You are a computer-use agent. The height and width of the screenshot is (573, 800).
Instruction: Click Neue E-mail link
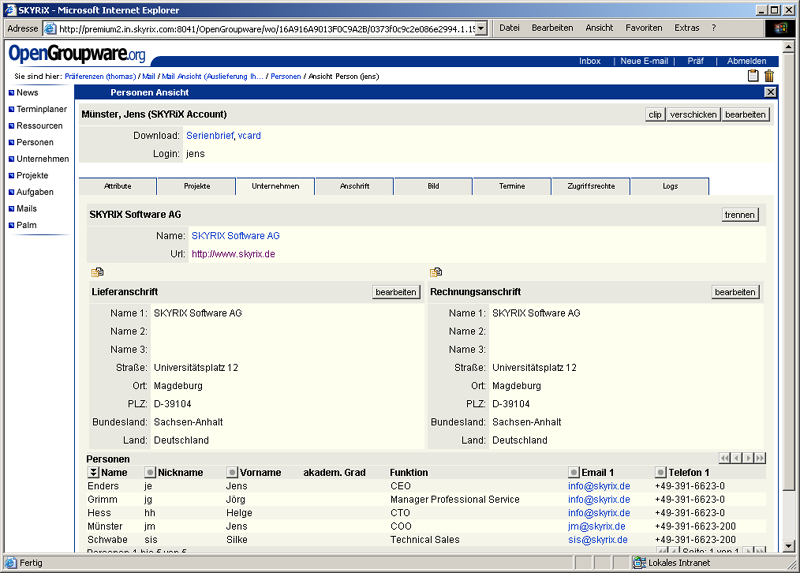coord(644,61)
